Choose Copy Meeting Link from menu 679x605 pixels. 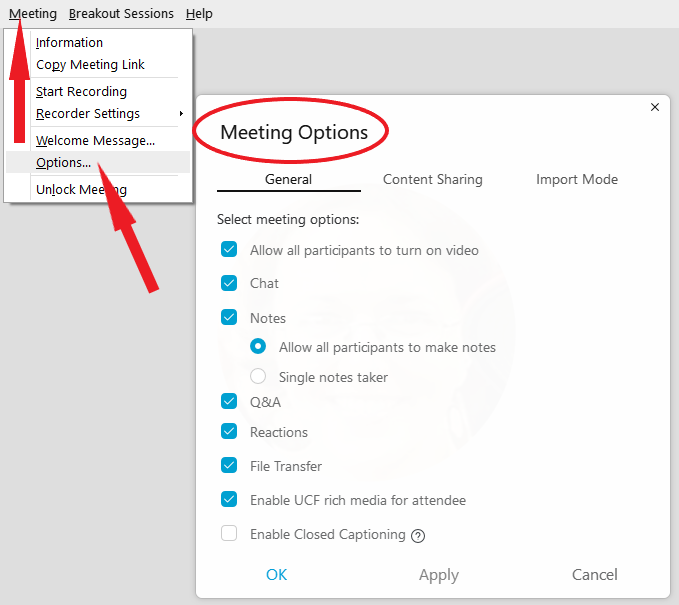coord(90,65)
